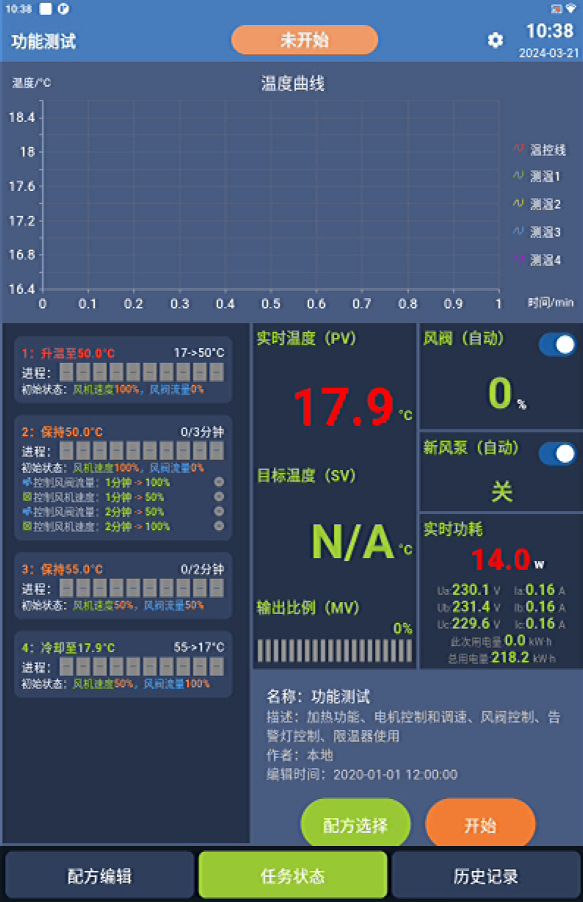Click the 温度曲线 chart area
Screen dimensions: 583x902
coord(271,196)
